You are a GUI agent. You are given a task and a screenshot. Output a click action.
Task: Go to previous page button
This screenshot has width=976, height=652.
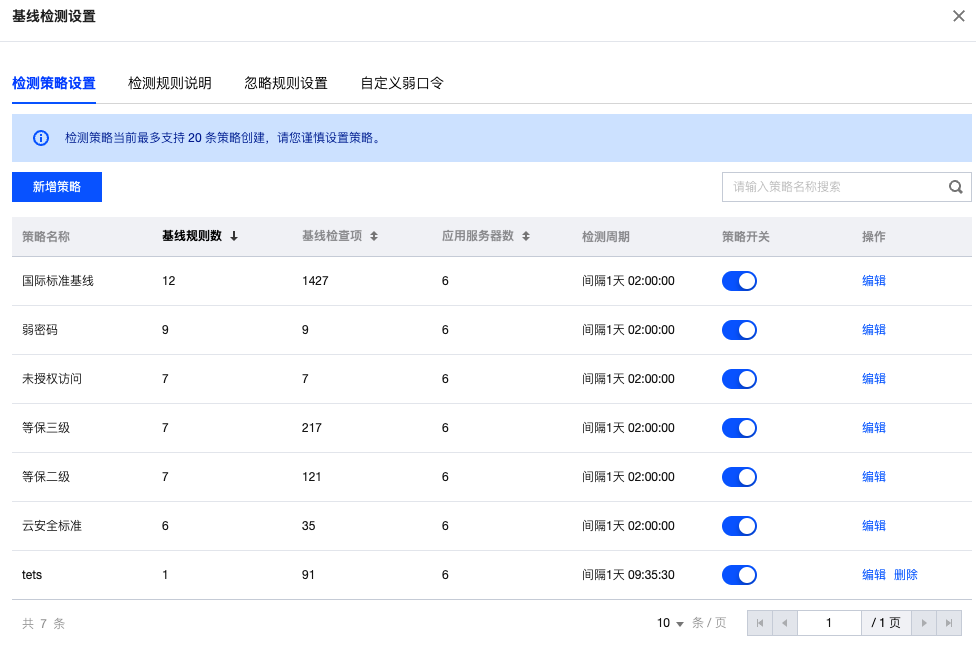pos(785,623)
